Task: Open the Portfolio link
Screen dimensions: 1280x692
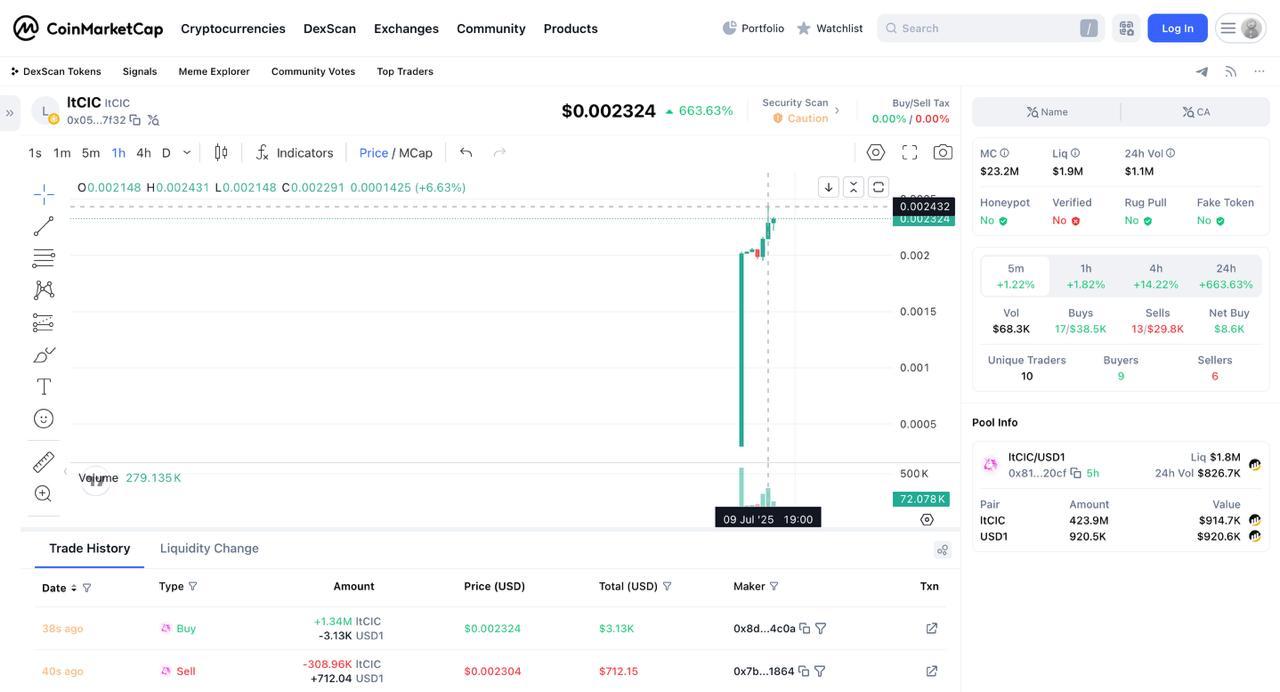Action: 753,28
